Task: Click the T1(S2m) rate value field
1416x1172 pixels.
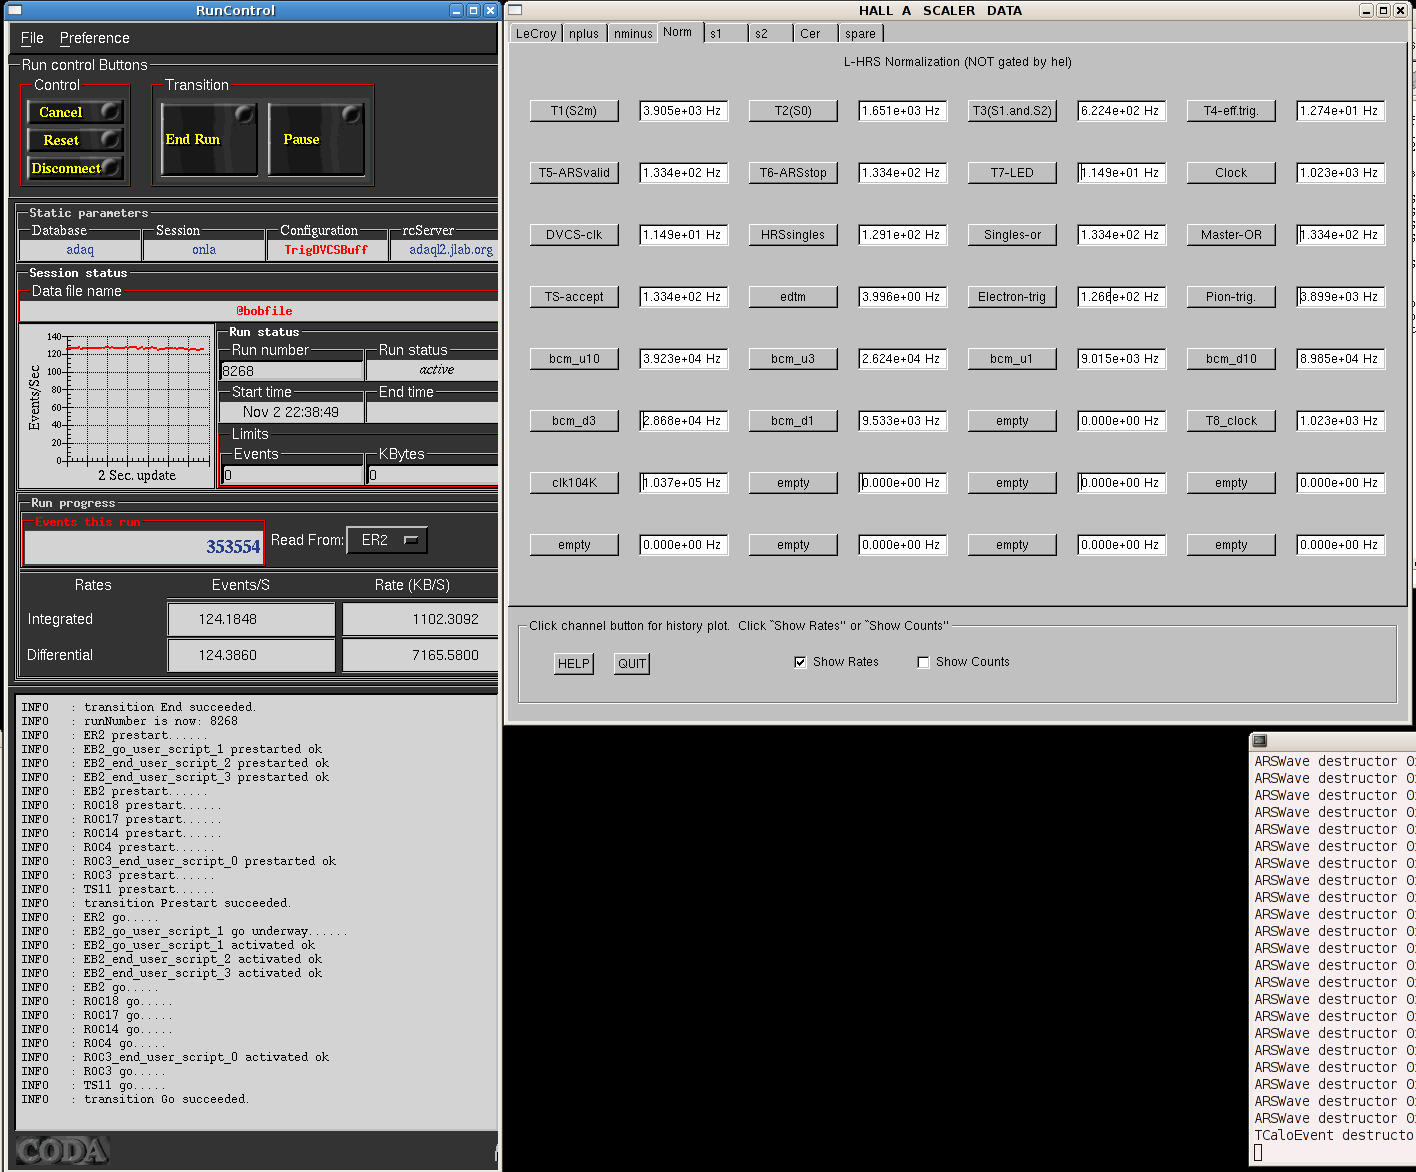Action: point(683,111)
